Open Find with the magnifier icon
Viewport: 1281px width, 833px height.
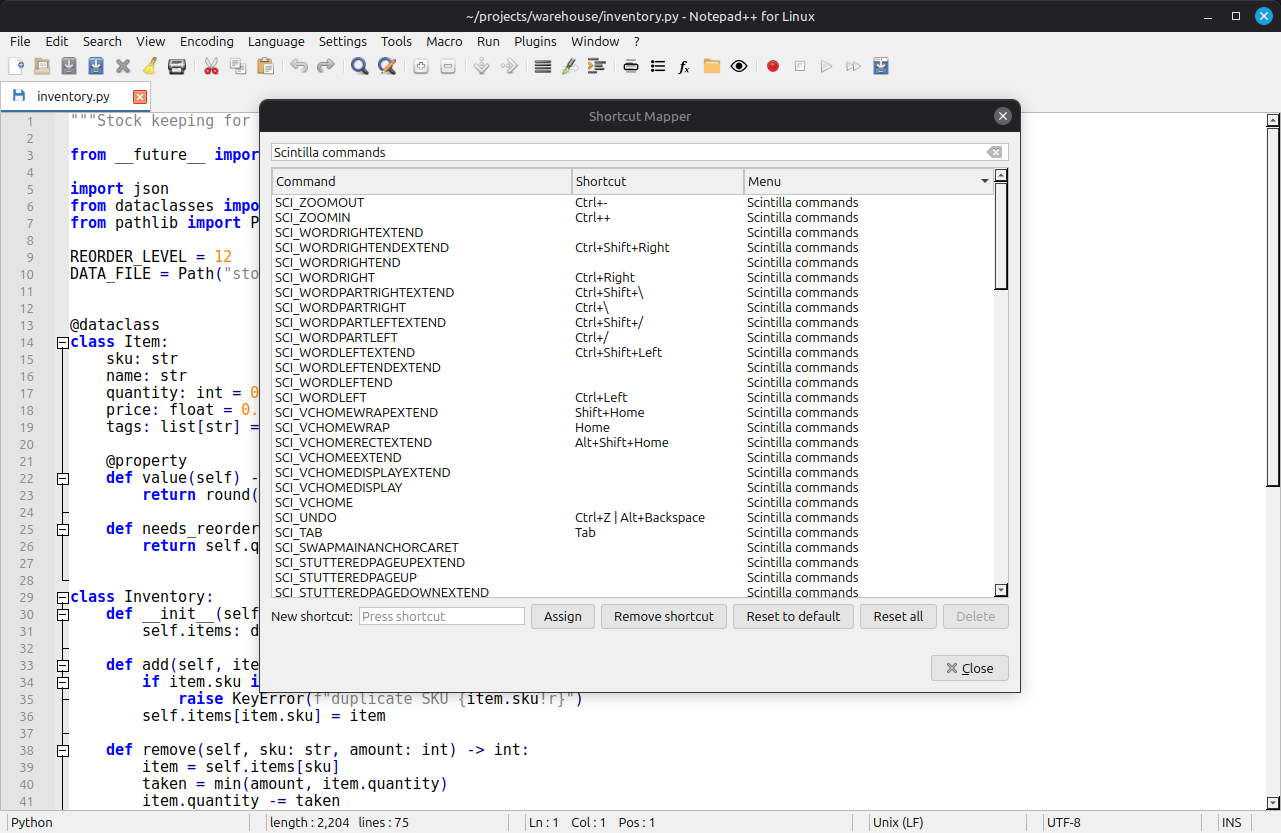click(360, 66)
